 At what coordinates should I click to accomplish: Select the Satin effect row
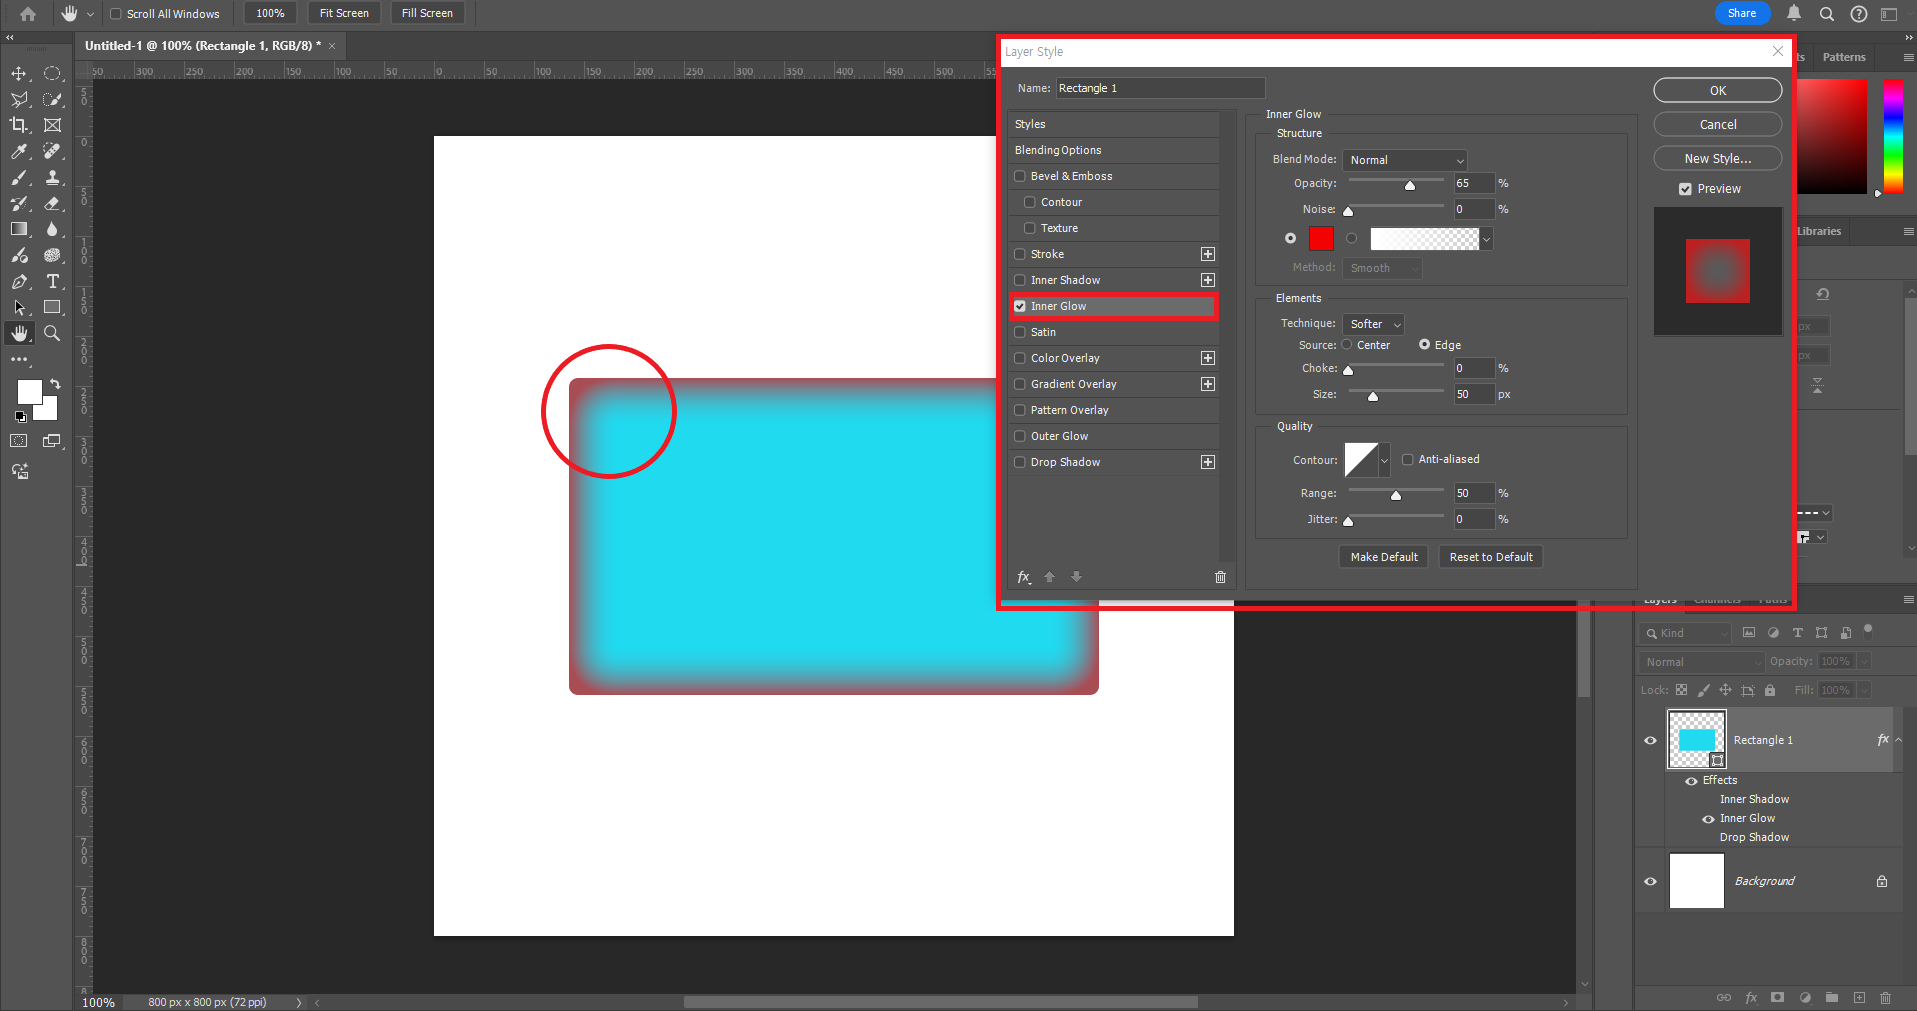pyautogui.click(x=1113, y=332)
